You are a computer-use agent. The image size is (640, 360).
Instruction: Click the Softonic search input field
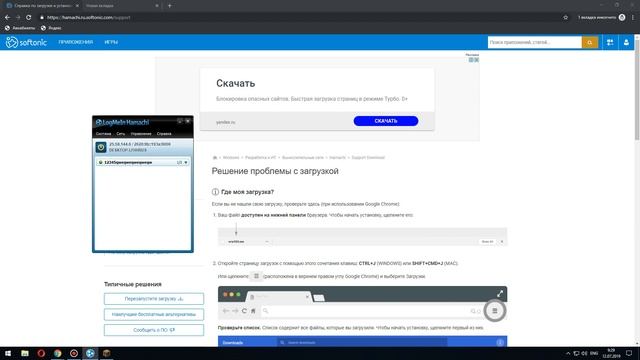pos(534,42)
